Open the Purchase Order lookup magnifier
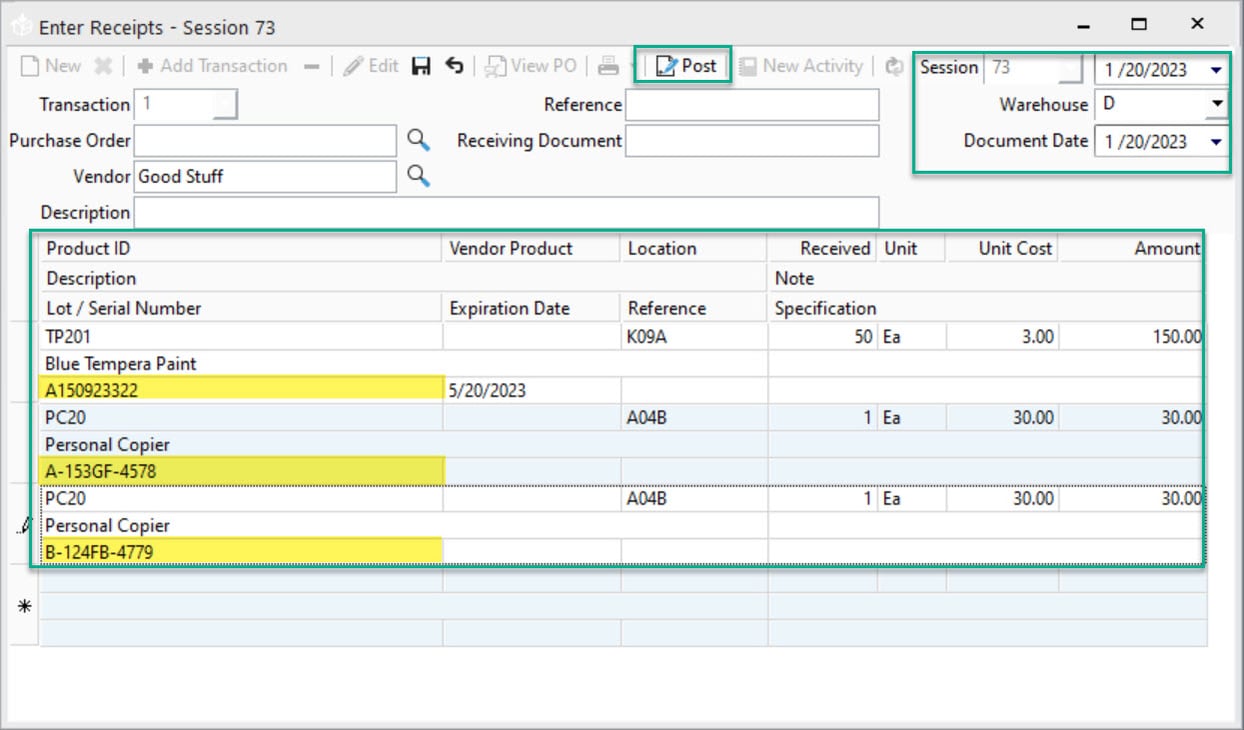 point(418,141)
